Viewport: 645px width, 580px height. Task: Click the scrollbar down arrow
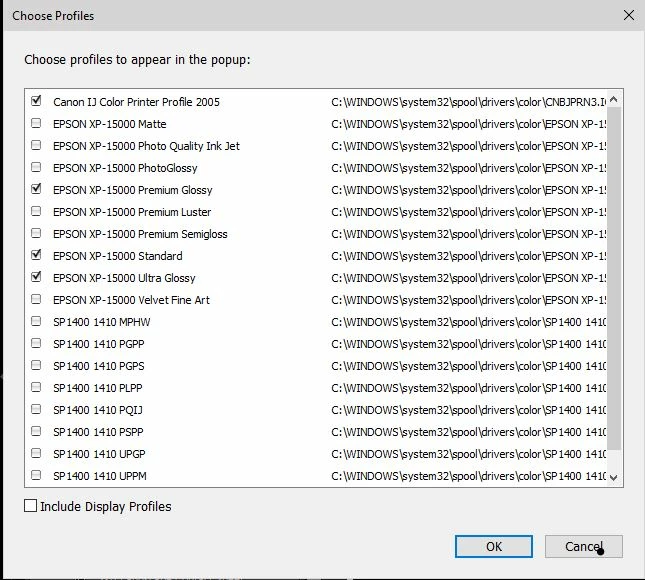[x=614, y=478]
